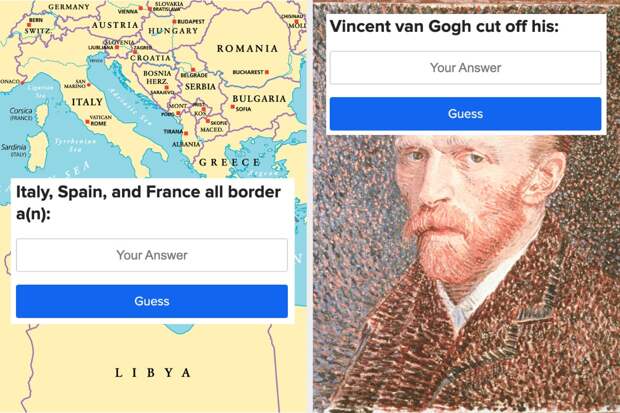The width and height of the screenshot is (620, 413).
Task: Click the Guess button below the map question
Action: pyautogui.click(x=152, y=301)
